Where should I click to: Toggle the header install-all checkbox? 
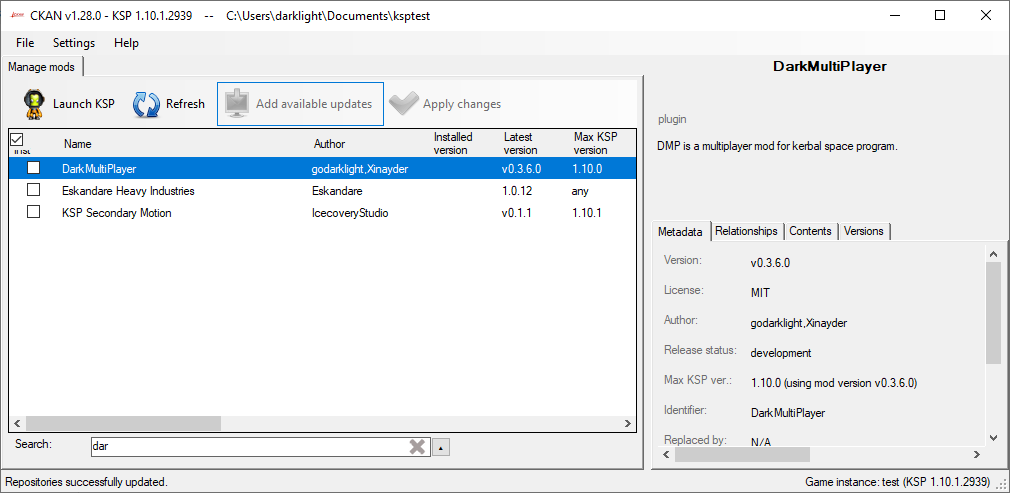click(17, 139)
